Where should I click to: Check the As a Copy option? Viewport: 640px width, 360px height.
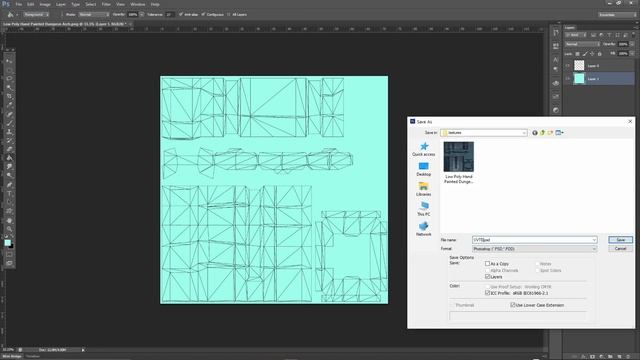487,264
